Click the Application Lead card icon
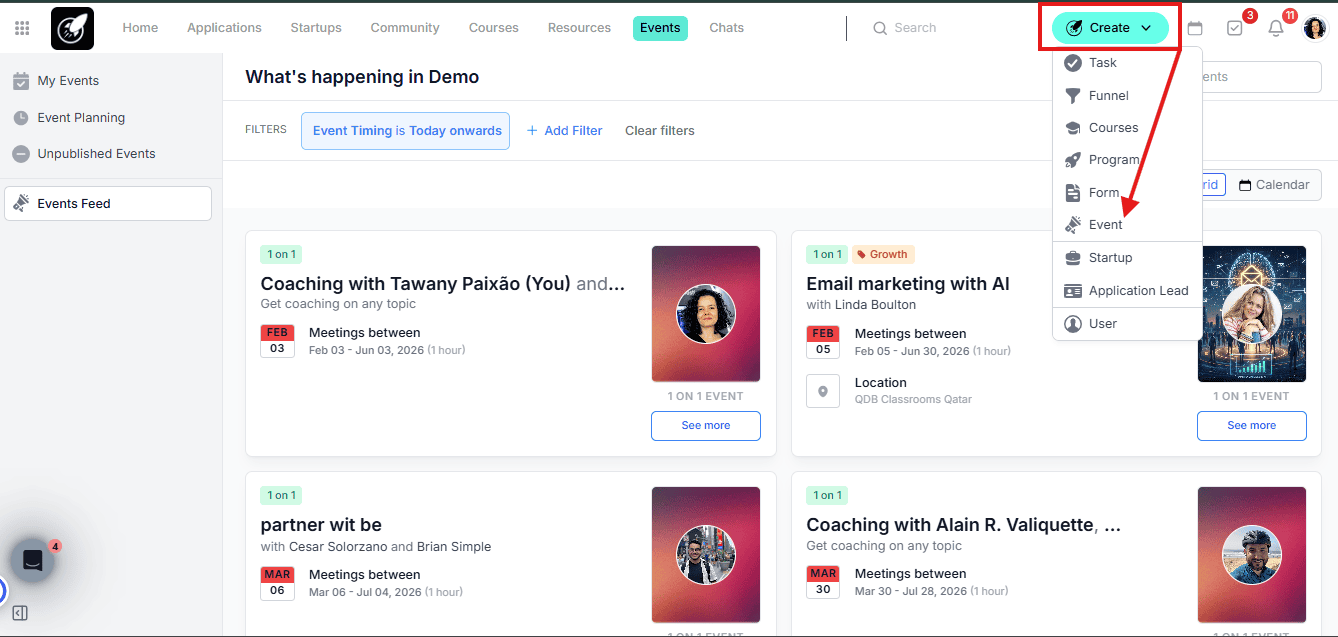Image resolution: width=1338 pixels, height=637 pixels. [x=1073, y=291]
